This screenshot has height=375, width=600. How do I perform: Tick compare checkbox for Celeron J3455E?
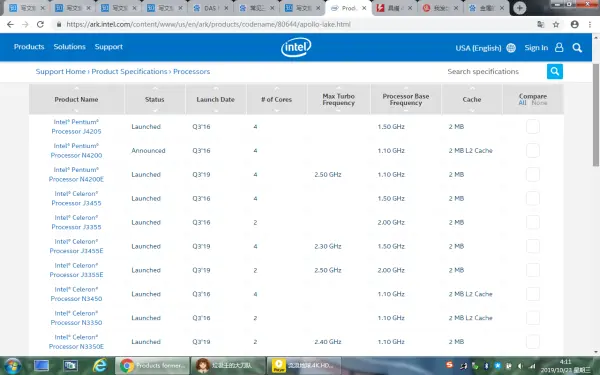click(533, 246)
